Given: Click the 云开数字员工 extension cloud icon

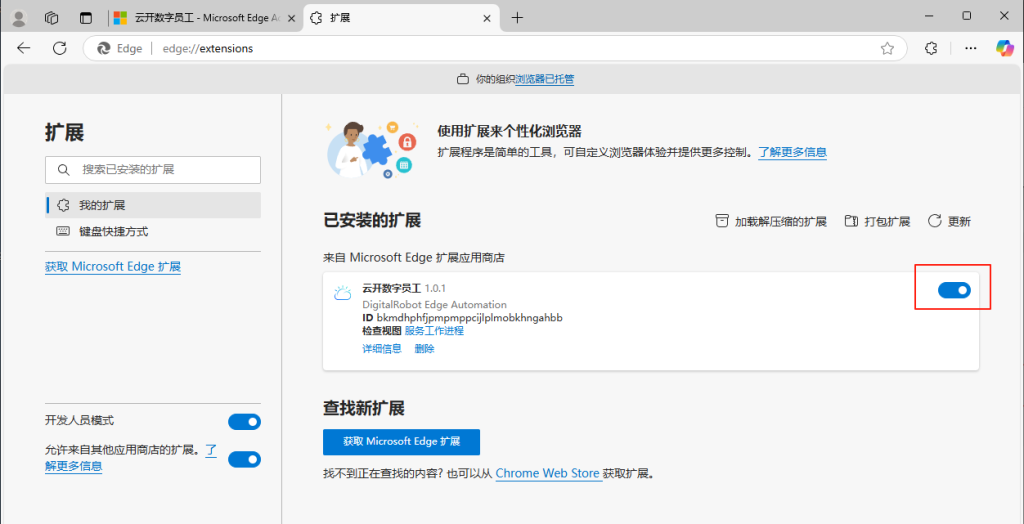Looking at the screenshot, I should pyautogui.click(x=343, y=293).
